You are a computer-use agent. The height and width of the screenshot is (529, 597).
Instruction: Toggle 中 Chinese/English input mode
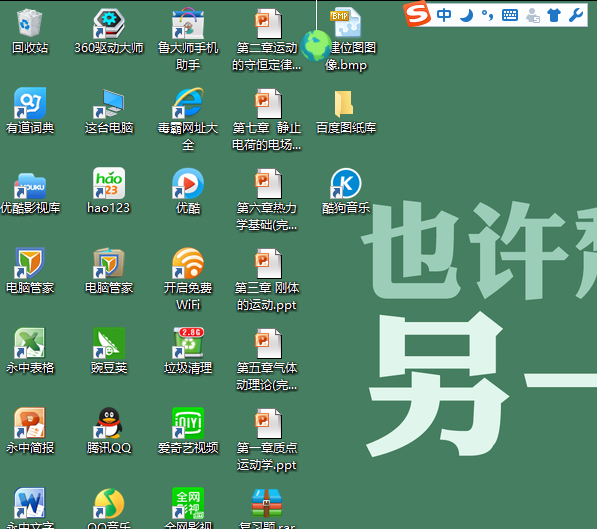point(444,15)
